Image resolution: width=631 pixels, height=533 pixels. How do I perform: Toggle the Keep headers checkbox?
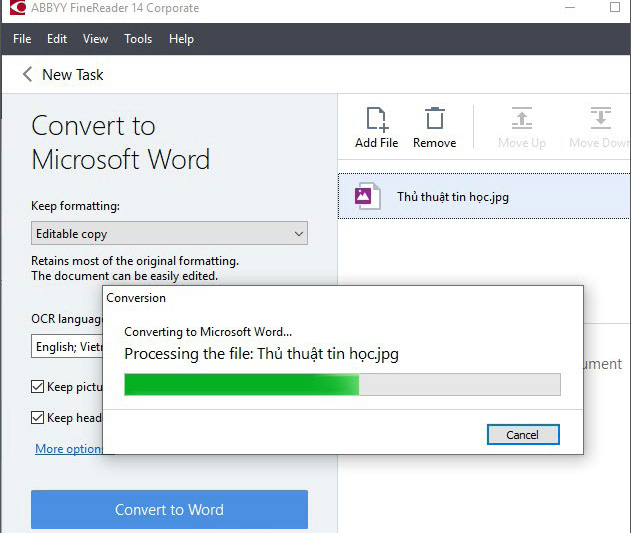[x=38, y=418]
